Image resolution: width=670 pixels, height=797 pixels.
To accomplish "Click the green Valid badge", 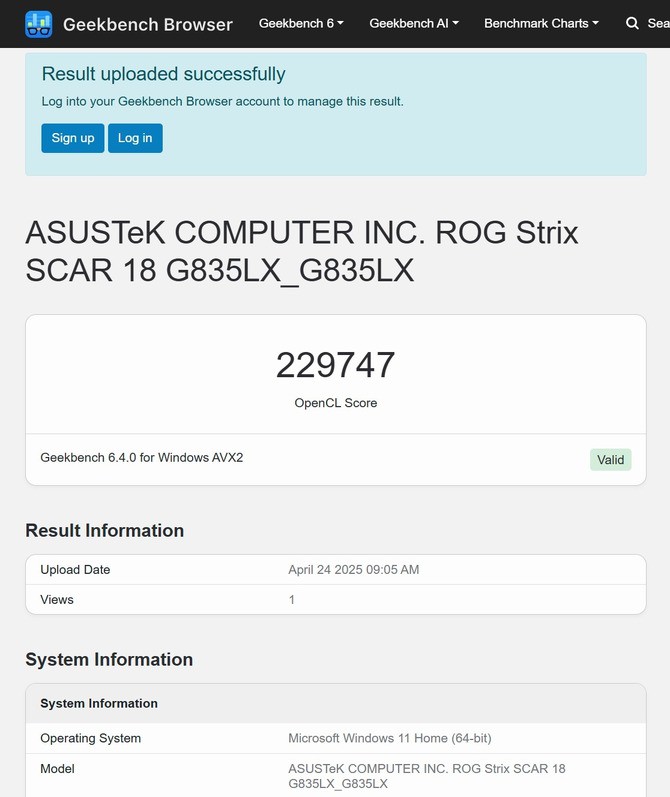I will coord(610,460).
